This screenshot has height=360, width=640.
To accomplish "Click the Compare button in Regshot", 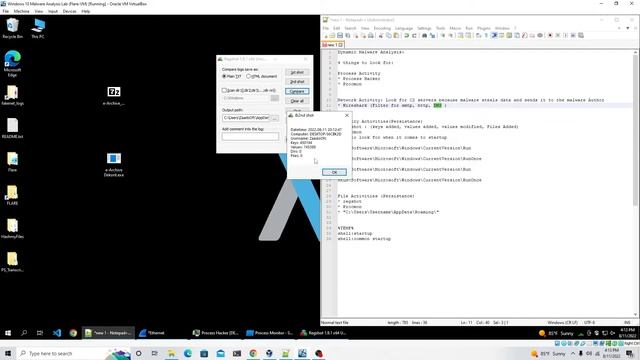I will (x=297, y=91).
